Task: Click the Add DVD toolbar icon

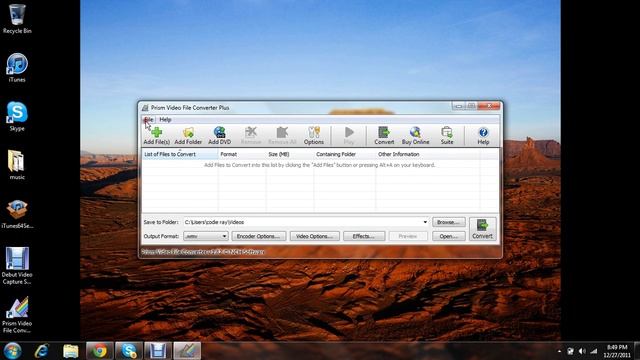Action: (220, 136)
